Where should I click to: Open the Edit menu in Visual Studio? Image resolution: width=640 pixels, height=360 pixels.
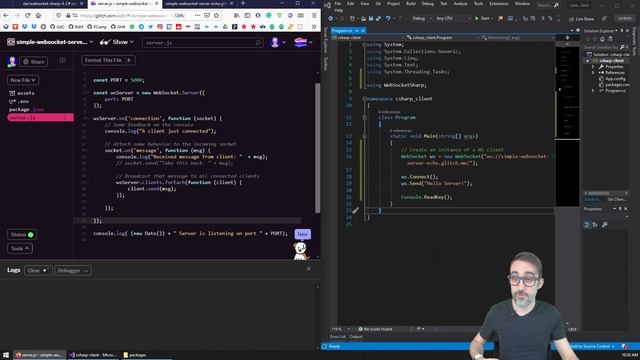pyautogui.click(x=350, y=4)
